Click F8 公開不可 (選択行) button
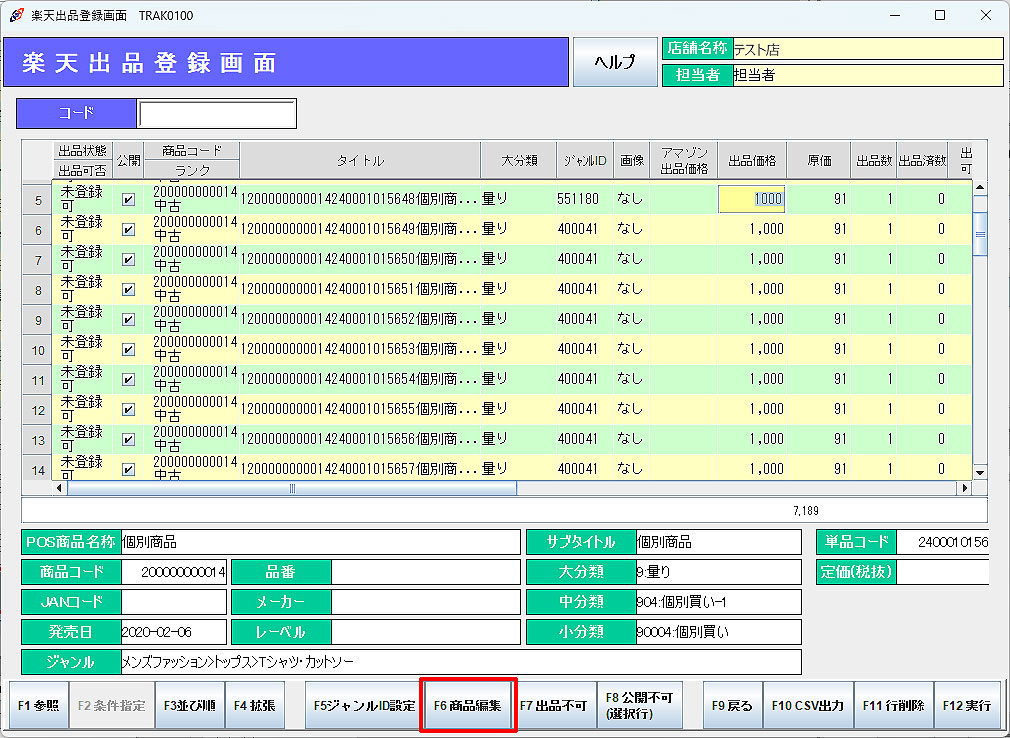Screen dimensions: 1010x738 click(639, 705)
